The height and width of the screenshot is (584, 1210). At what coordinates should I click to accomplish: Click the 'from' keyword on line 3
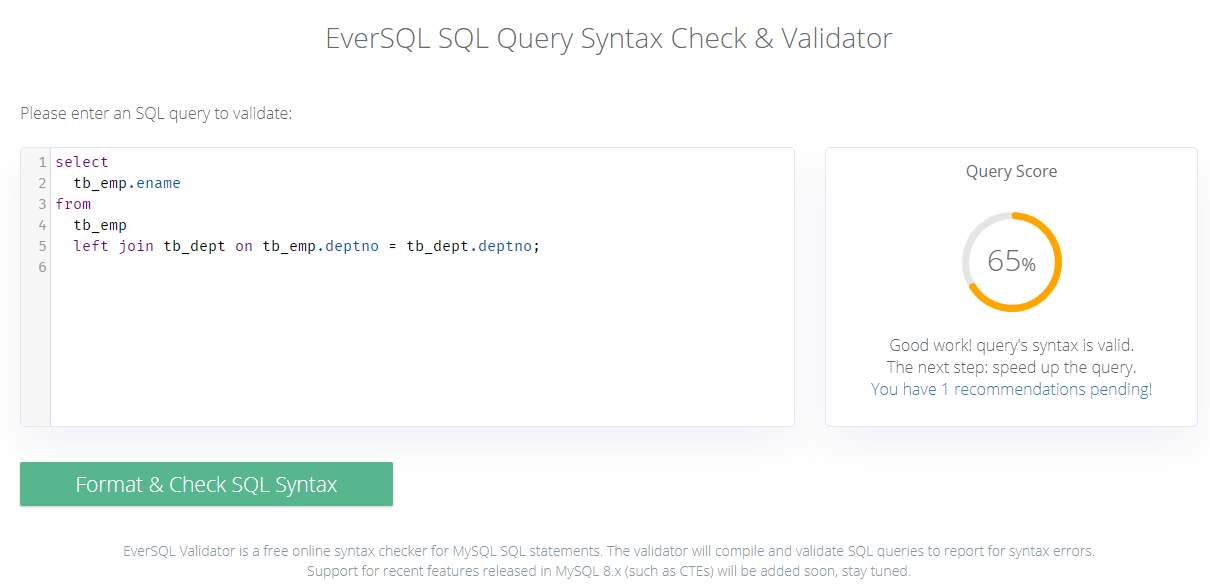73,204
